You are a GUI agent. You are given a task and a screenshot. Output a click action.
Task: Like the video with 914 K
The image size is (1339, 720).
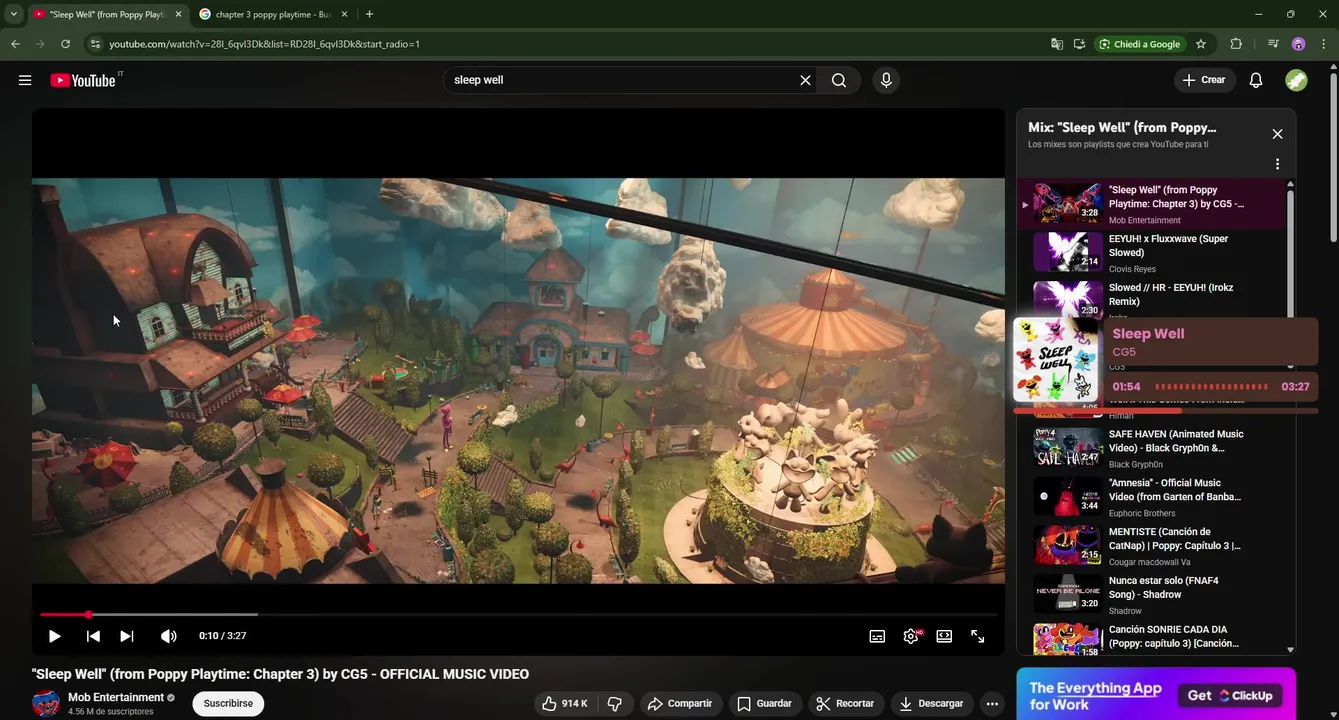click(564, 704)
